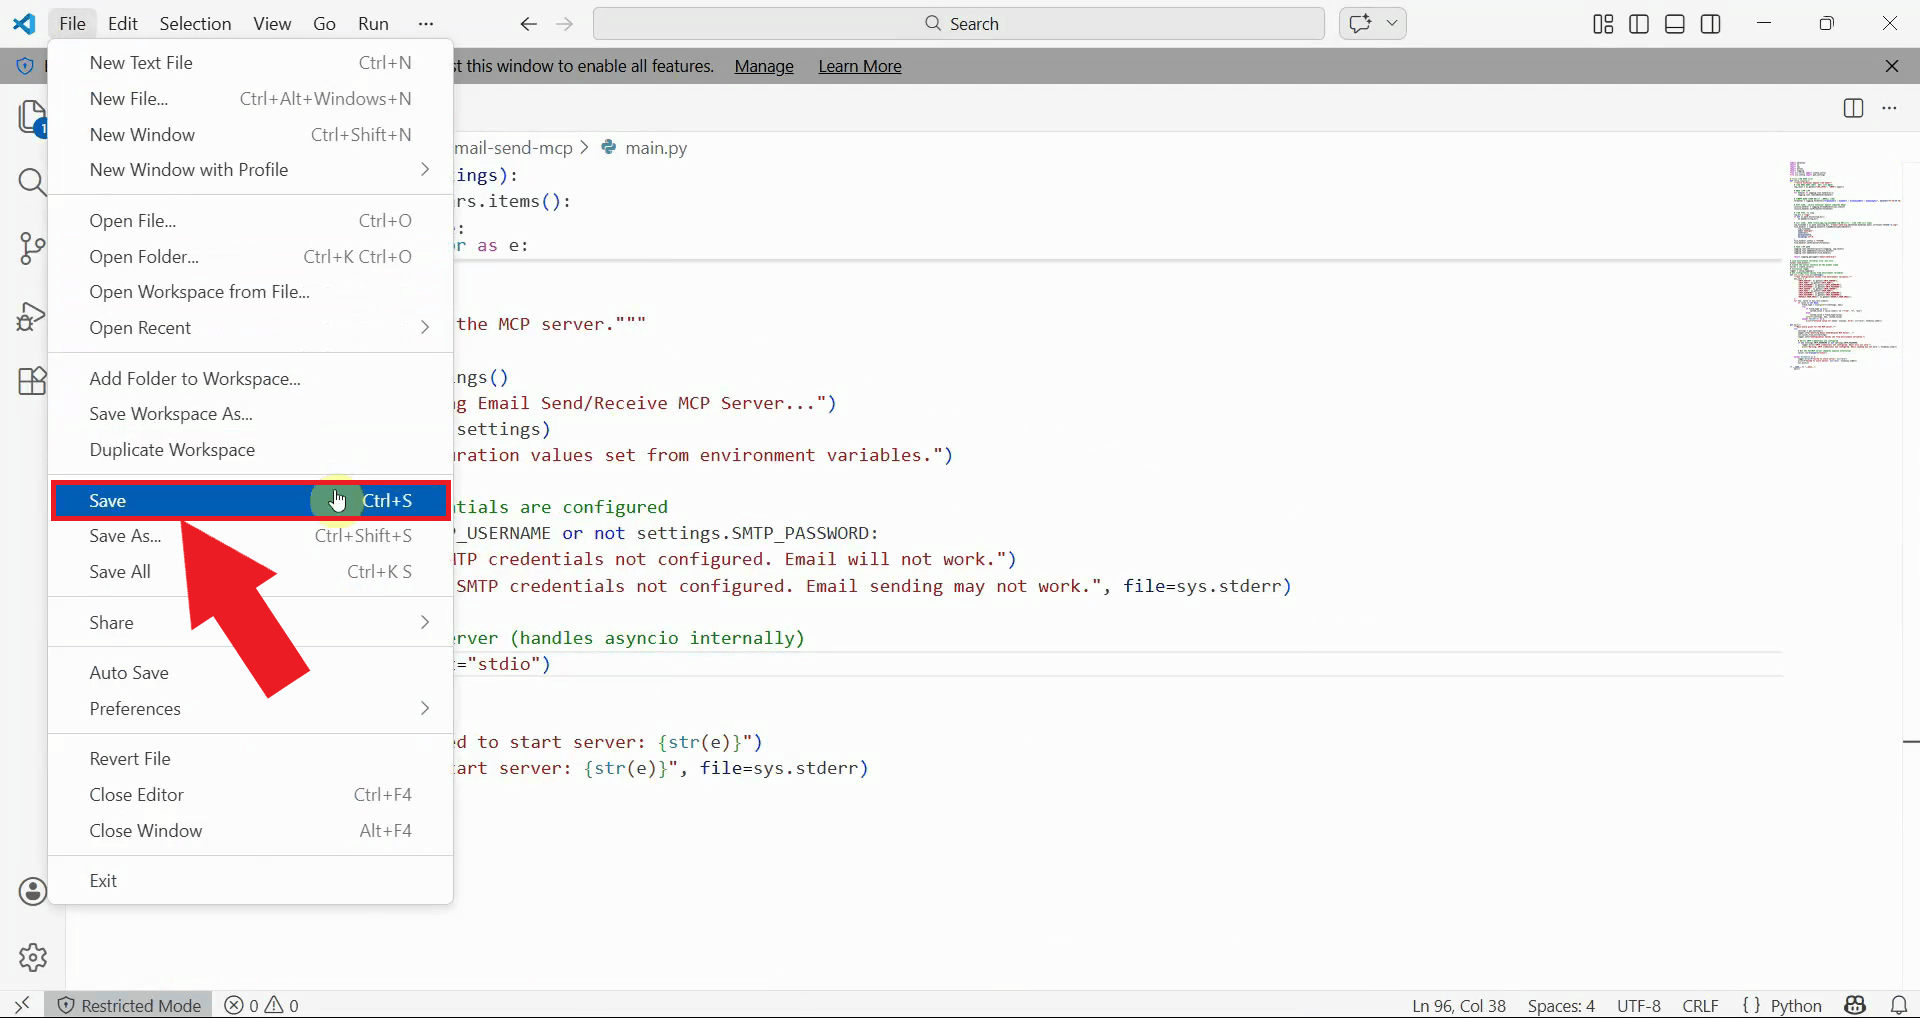This screenshot has height=1018, width=1920.
Task: Toggle the Panel visibility
Action: (1674, 23)
